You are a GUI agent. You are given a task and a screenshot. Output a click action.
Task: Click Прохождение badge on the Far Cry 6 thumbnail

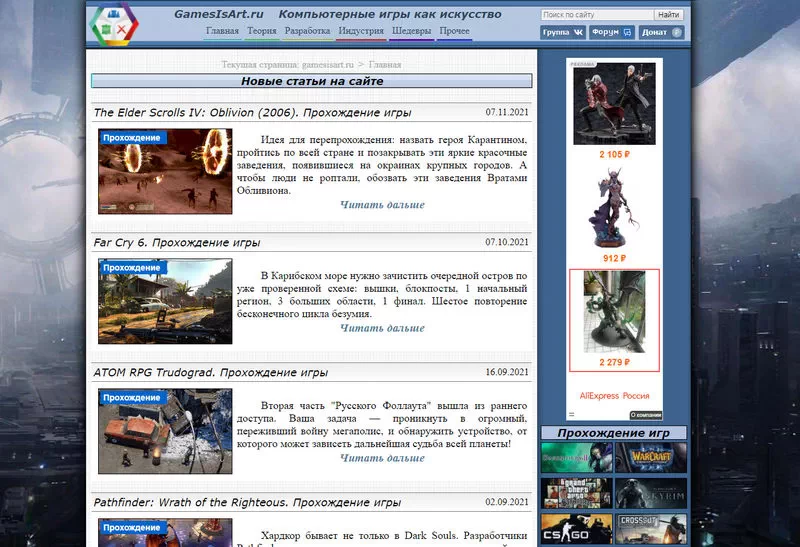[x=132, y=268]
